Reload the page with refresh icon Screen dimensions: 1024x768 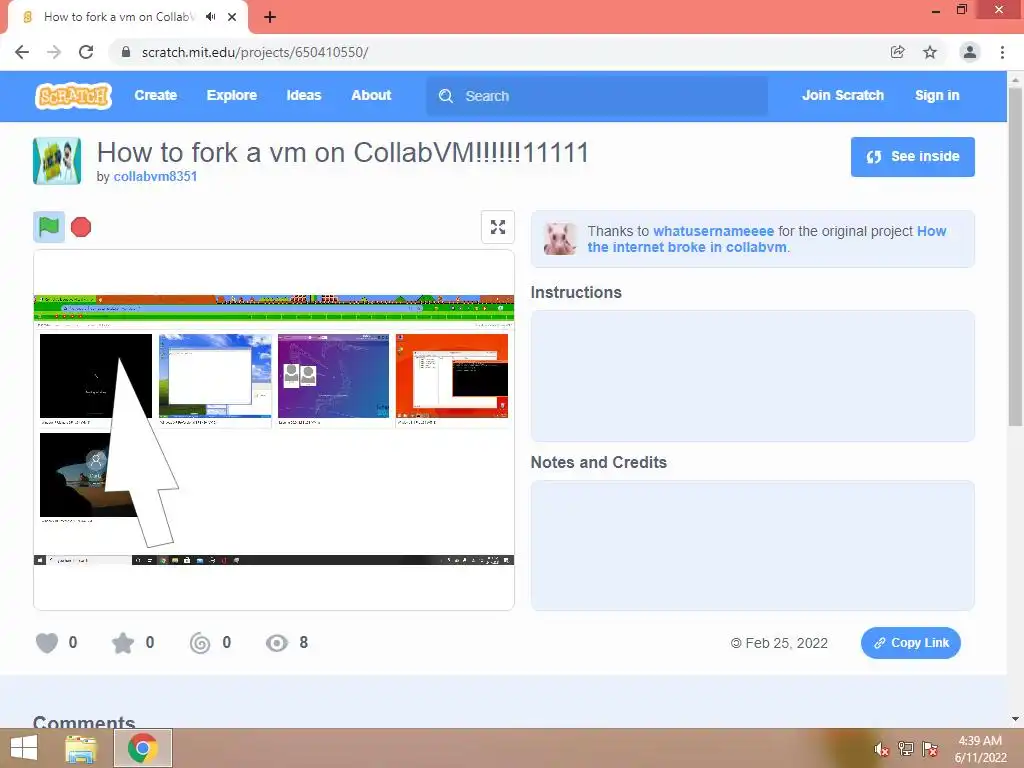pos(86,52)
